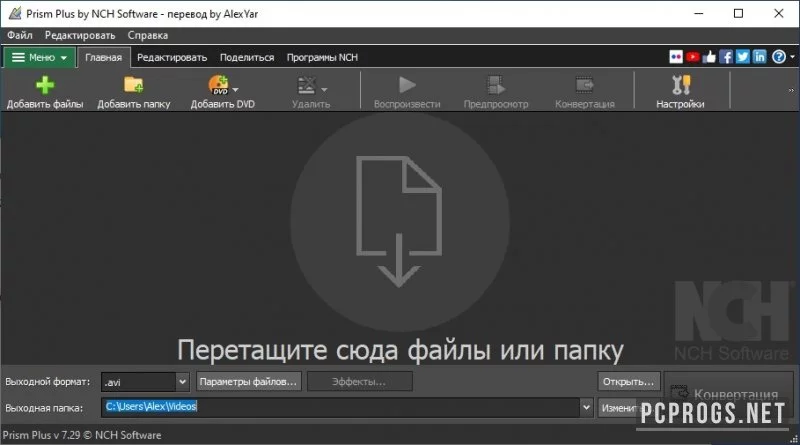Viewport: 800px width, 445px height.
Task: Open Настройки tools icon
Action: coord(681,85)
